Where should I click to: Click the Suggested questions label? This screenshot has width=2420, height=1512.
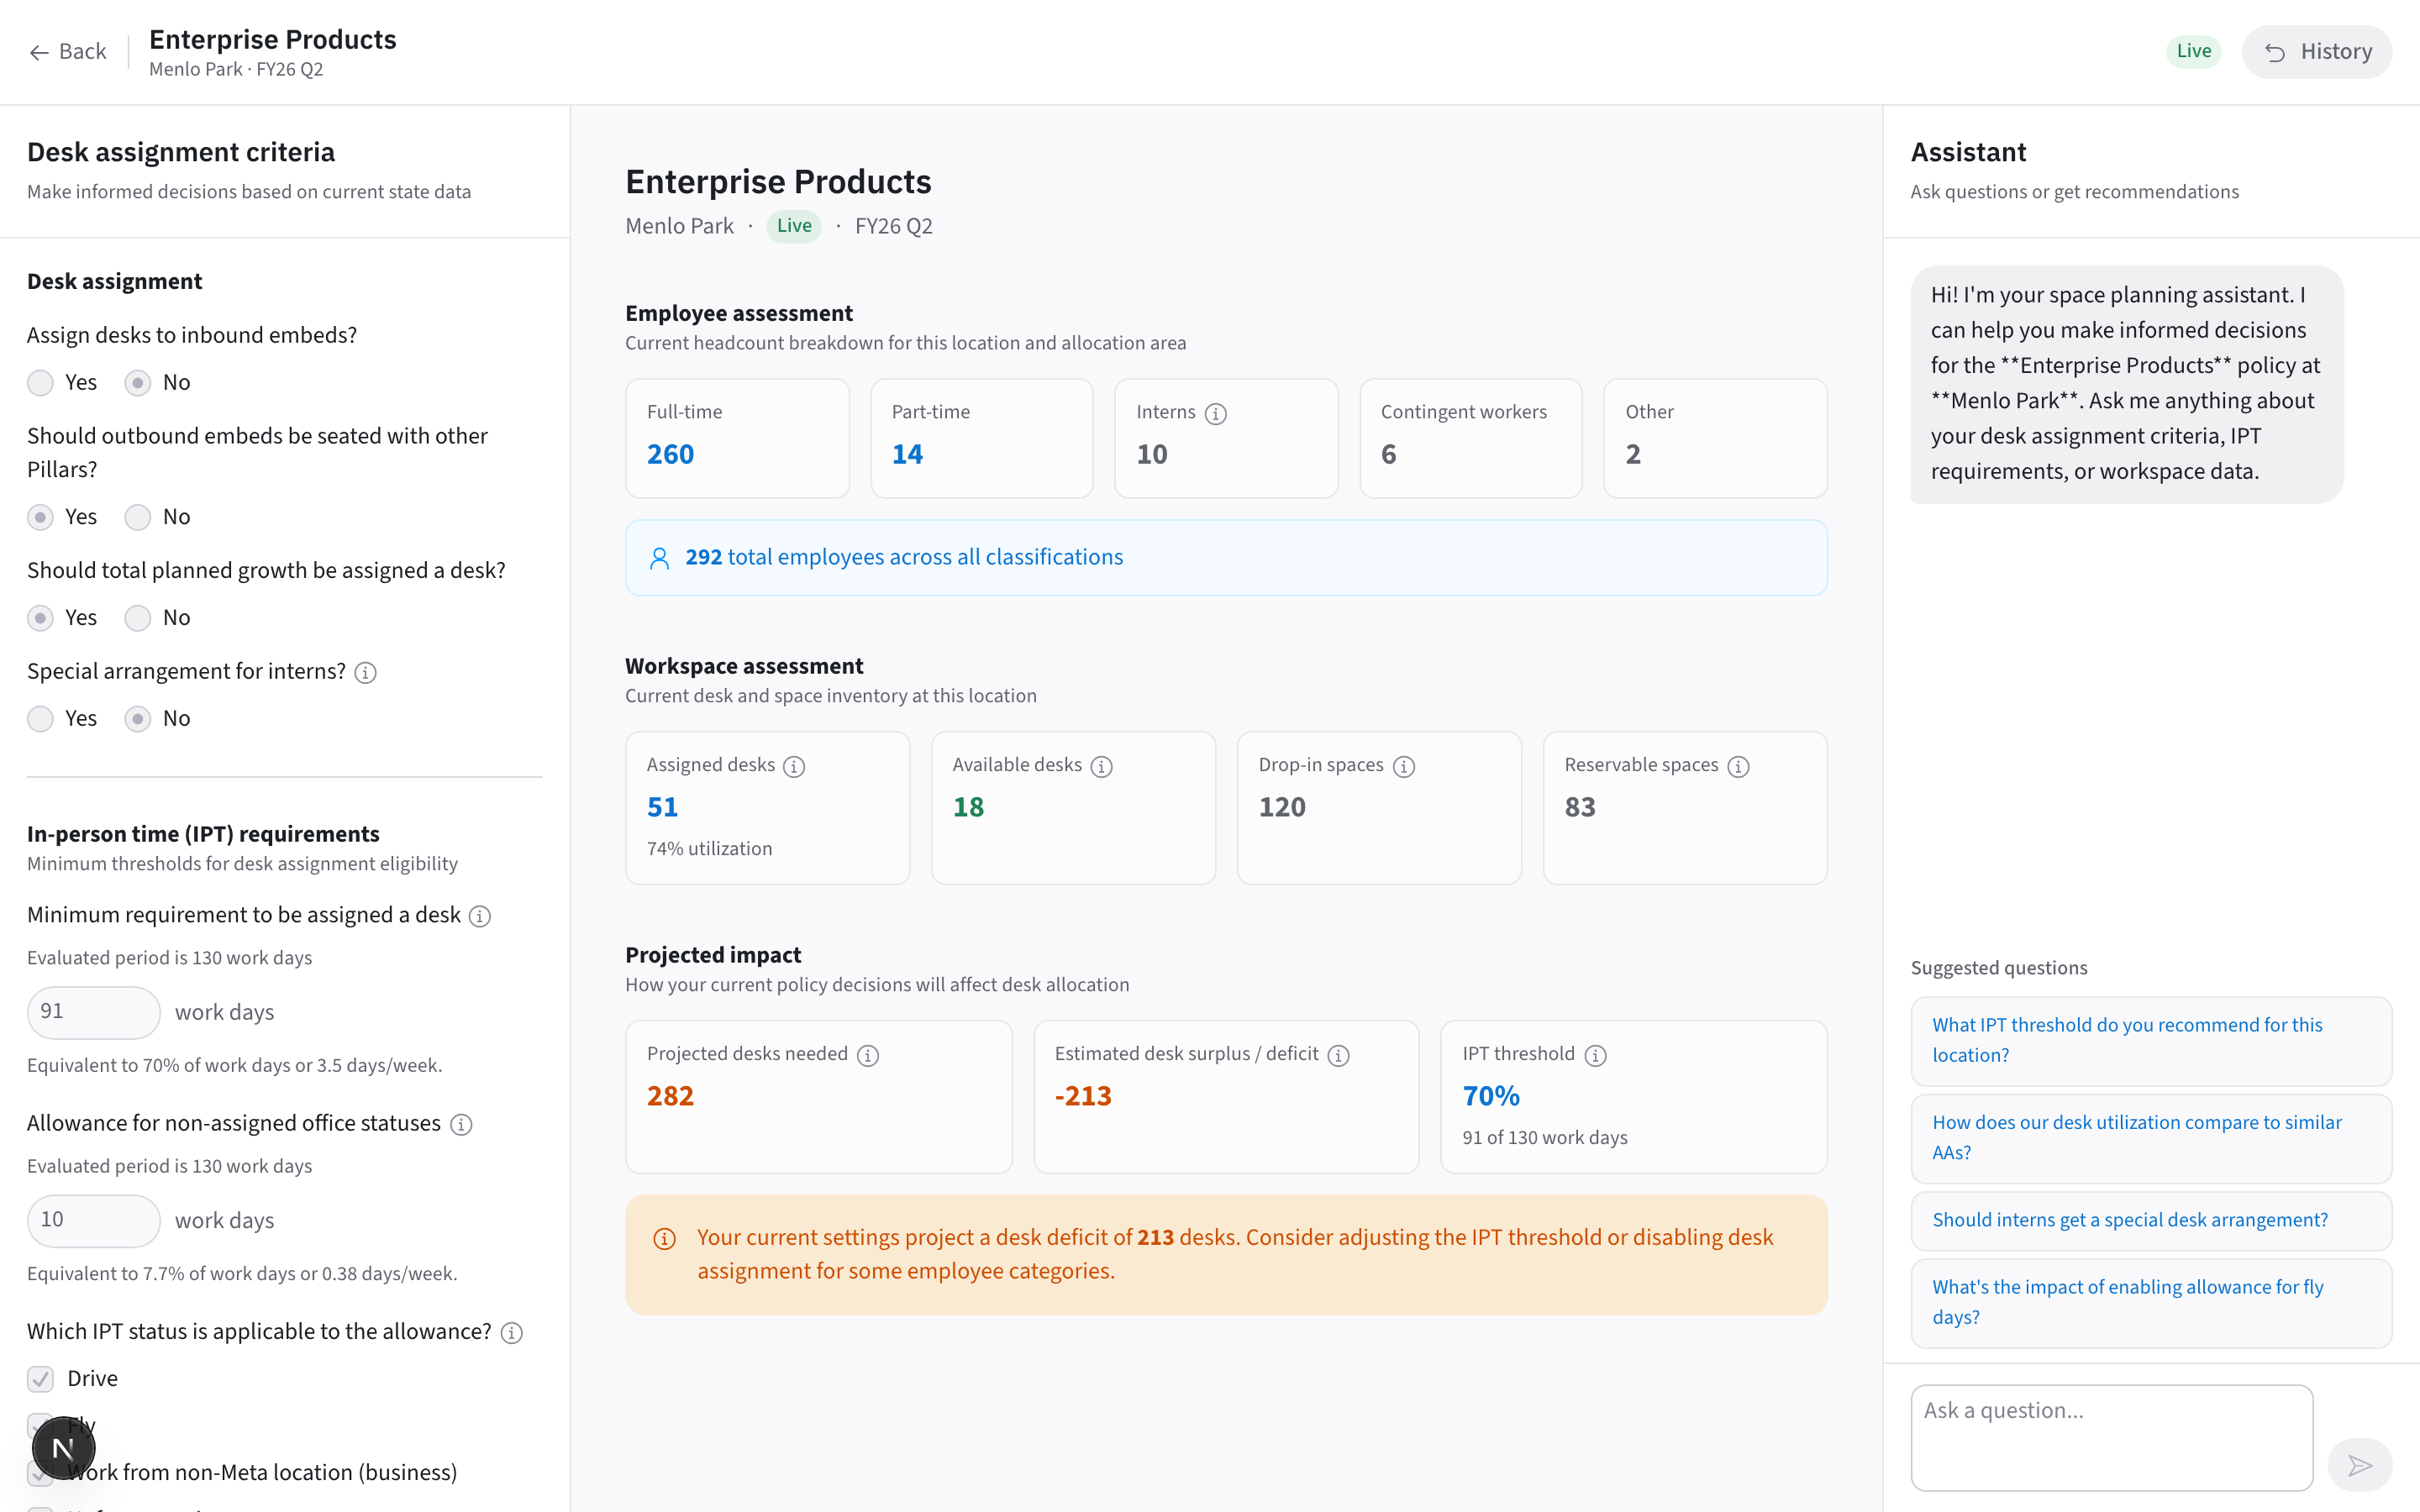[1999, 968]
